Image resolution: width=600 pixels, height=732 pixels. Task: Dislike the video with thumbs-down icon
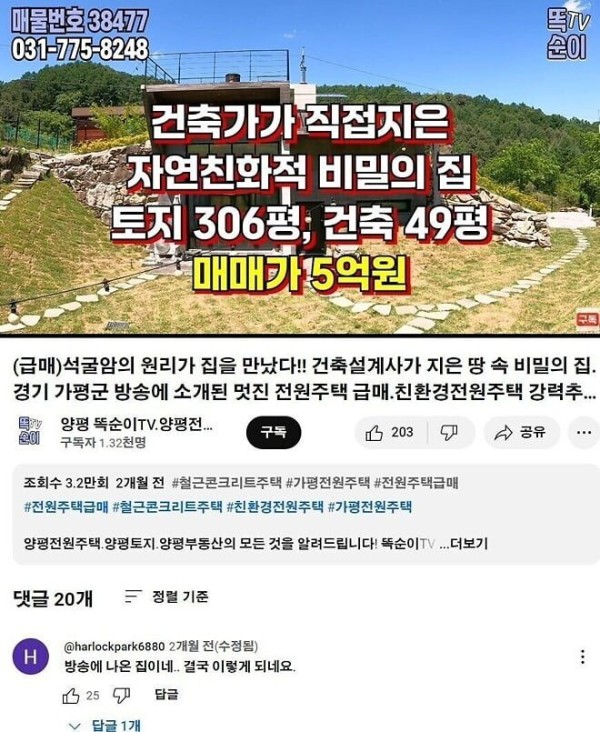[450, 432]
